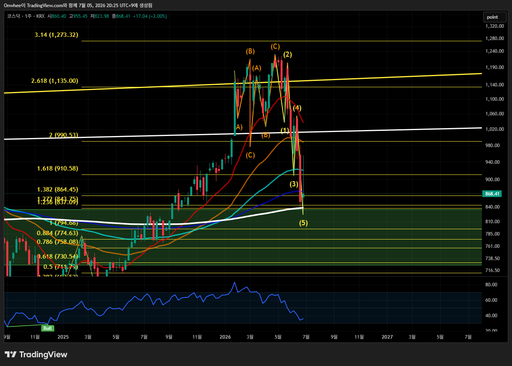This screenshot has height=366, width=512.
Task: Click the yellow (4) wave label
Action: tap(297, 108)
